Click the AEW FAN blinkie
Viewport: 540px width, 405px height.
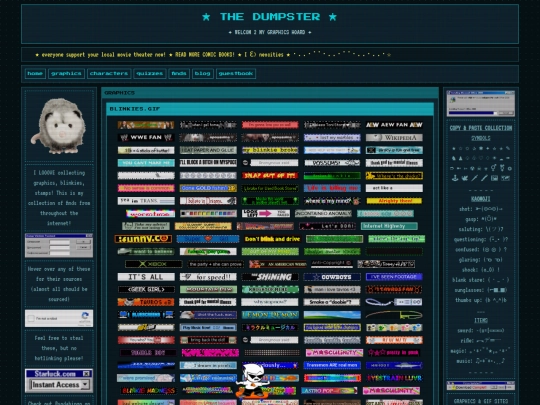[x=394, y=125]
